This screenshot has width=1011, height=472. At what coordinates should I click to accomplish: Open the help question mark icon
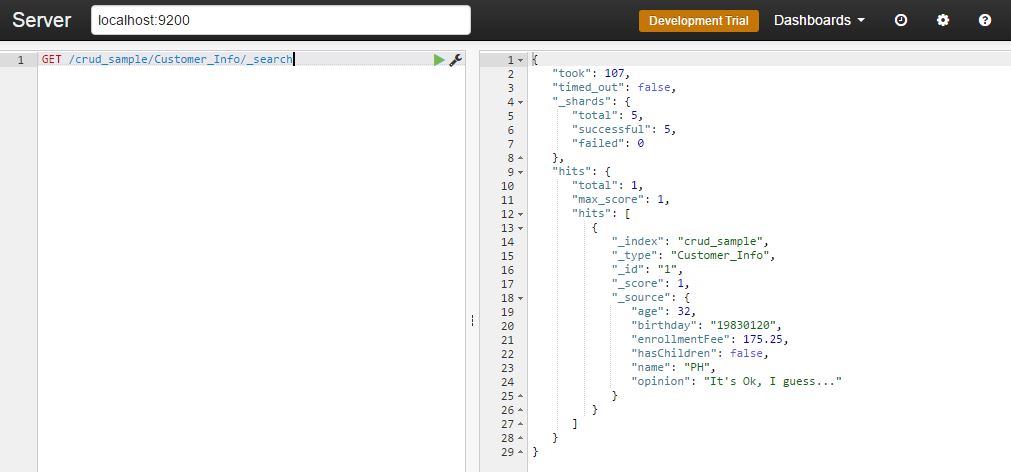pos(985,20)
